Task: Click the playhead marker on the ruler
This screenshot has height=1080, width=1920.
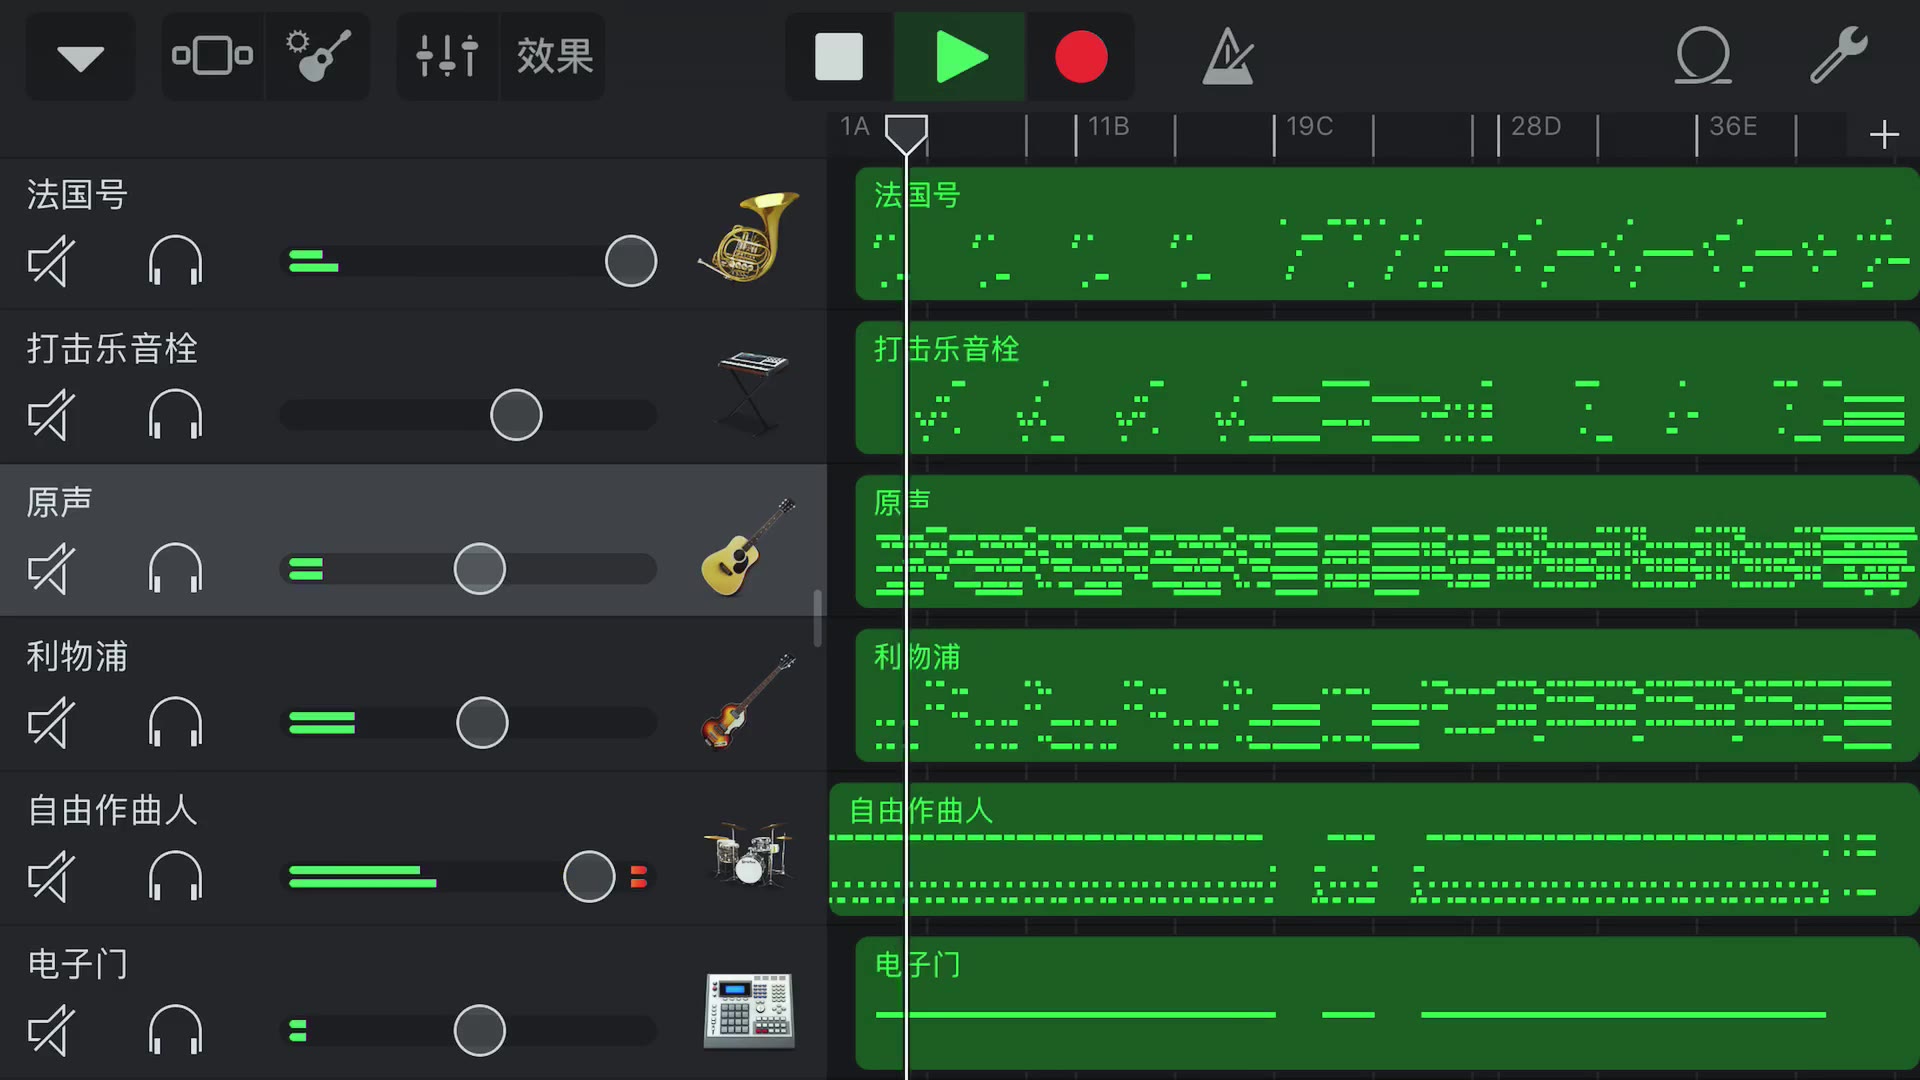Action: [x=906, y=134]
